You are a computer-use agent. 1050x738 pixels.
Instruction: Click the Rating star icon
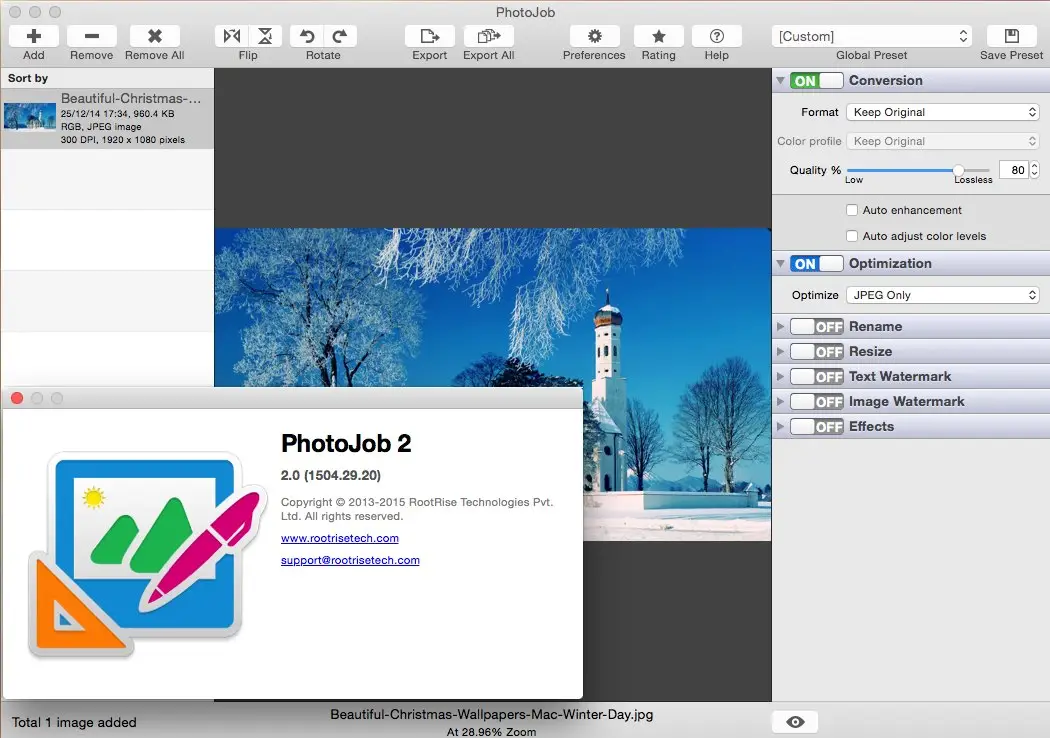(x=658, y=36)
